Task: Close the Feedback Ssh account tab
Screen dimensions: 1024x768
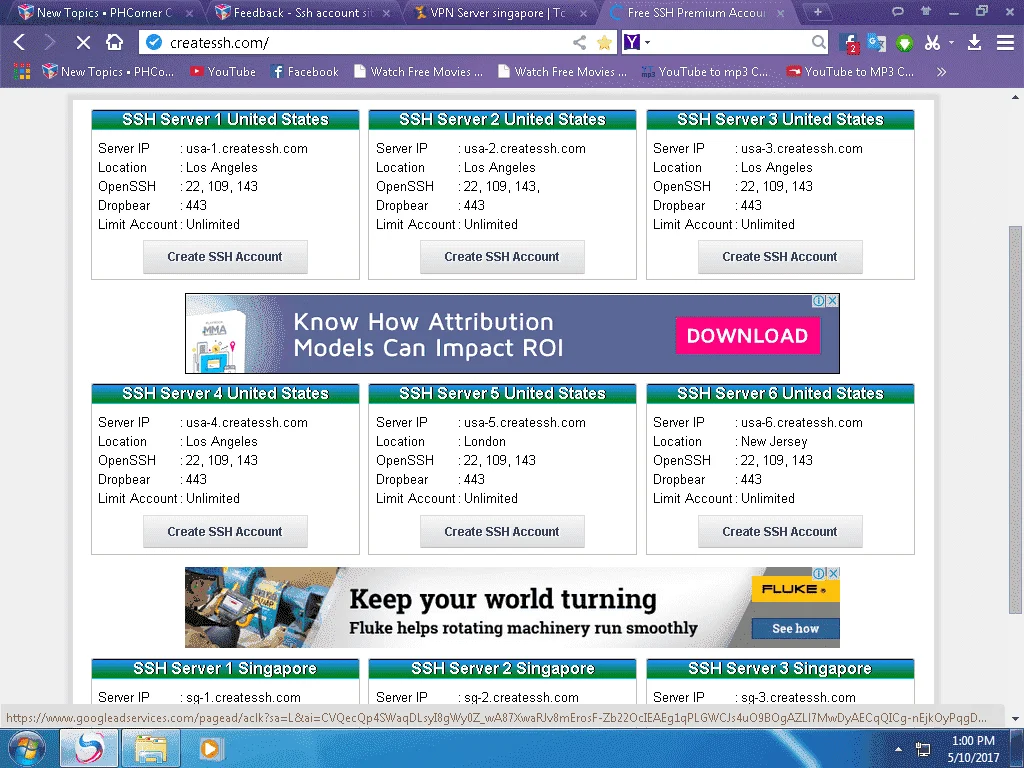Action: tap(387, 13)
